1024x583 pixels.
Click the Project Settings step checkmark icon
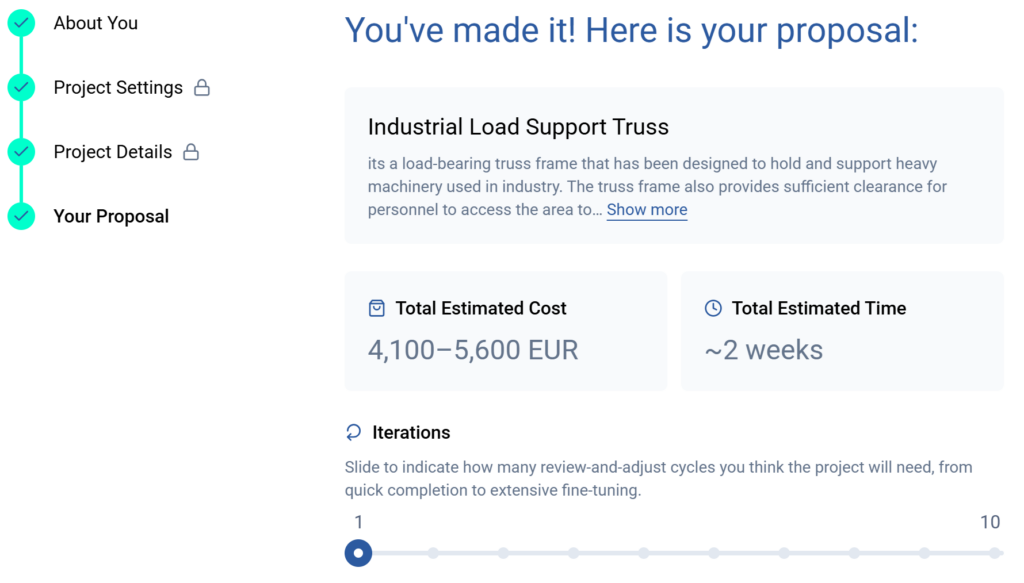pos(21,88)
